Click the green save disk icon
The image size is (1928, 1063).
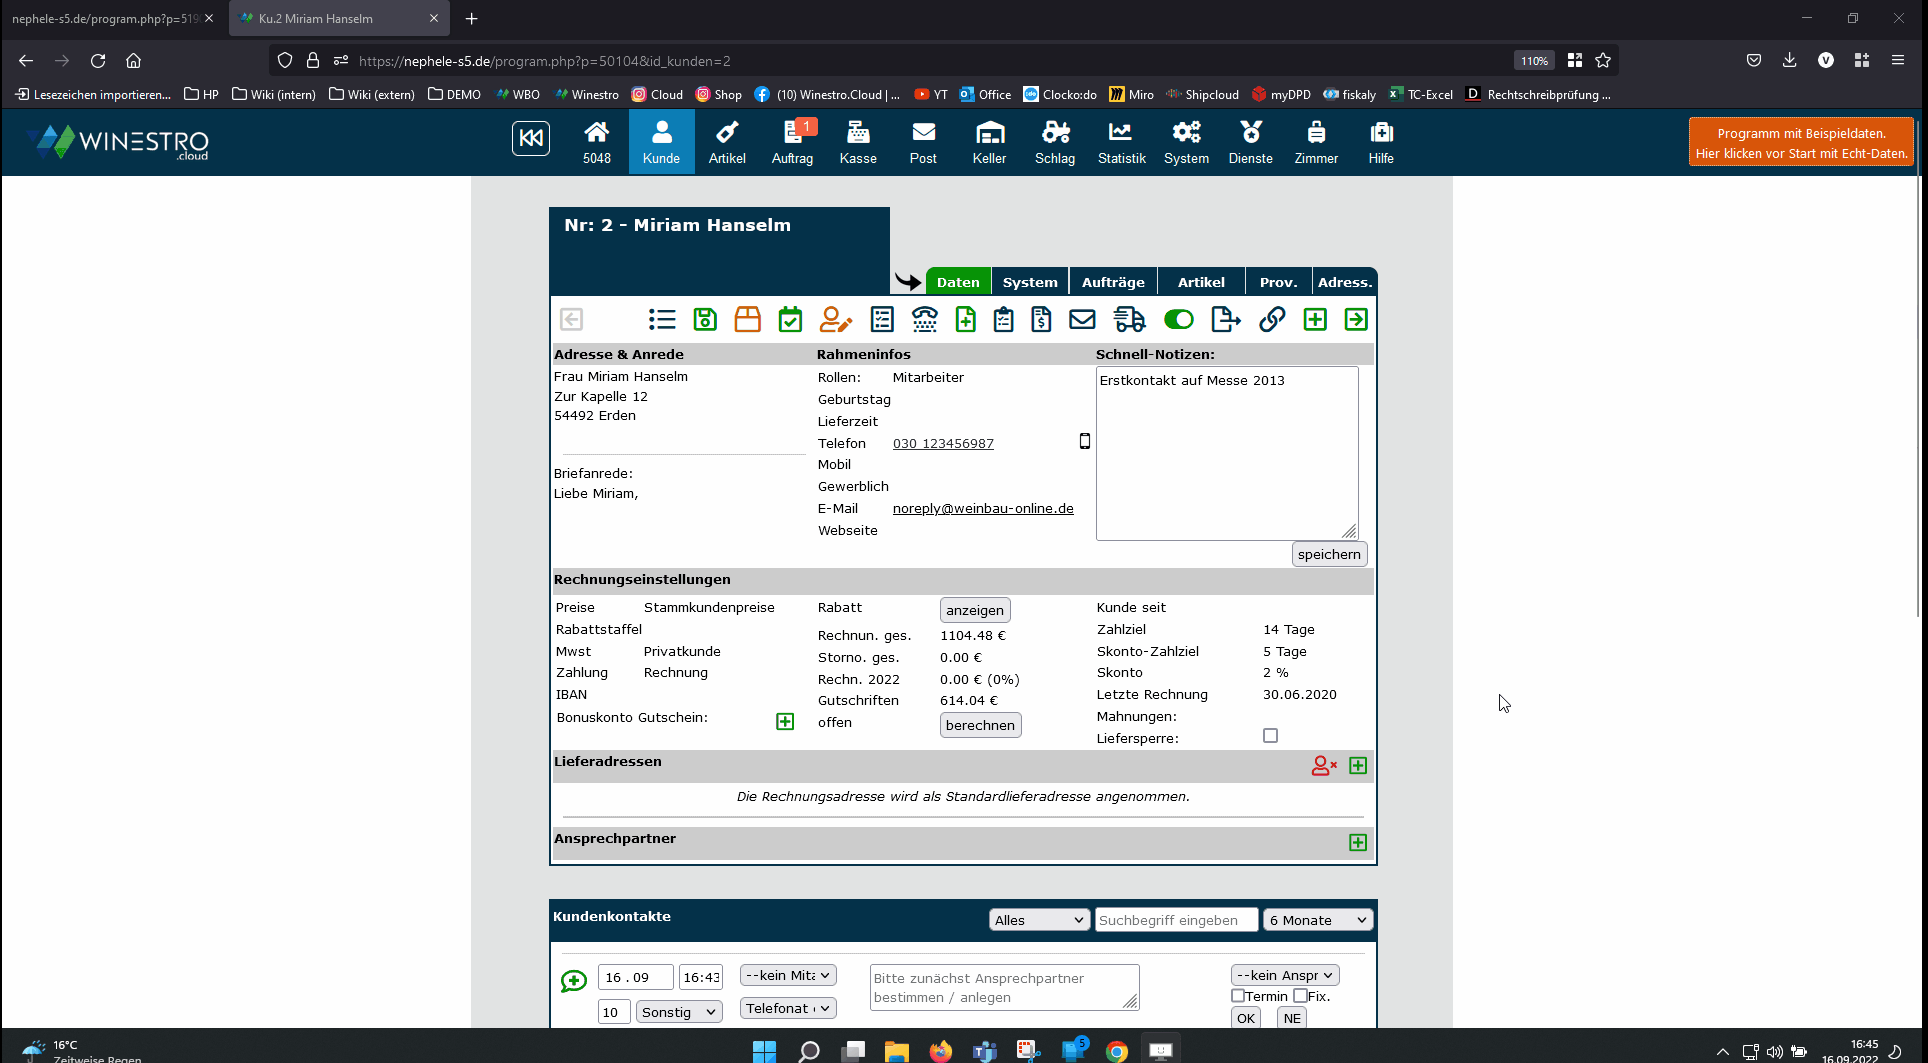(705, 319)
